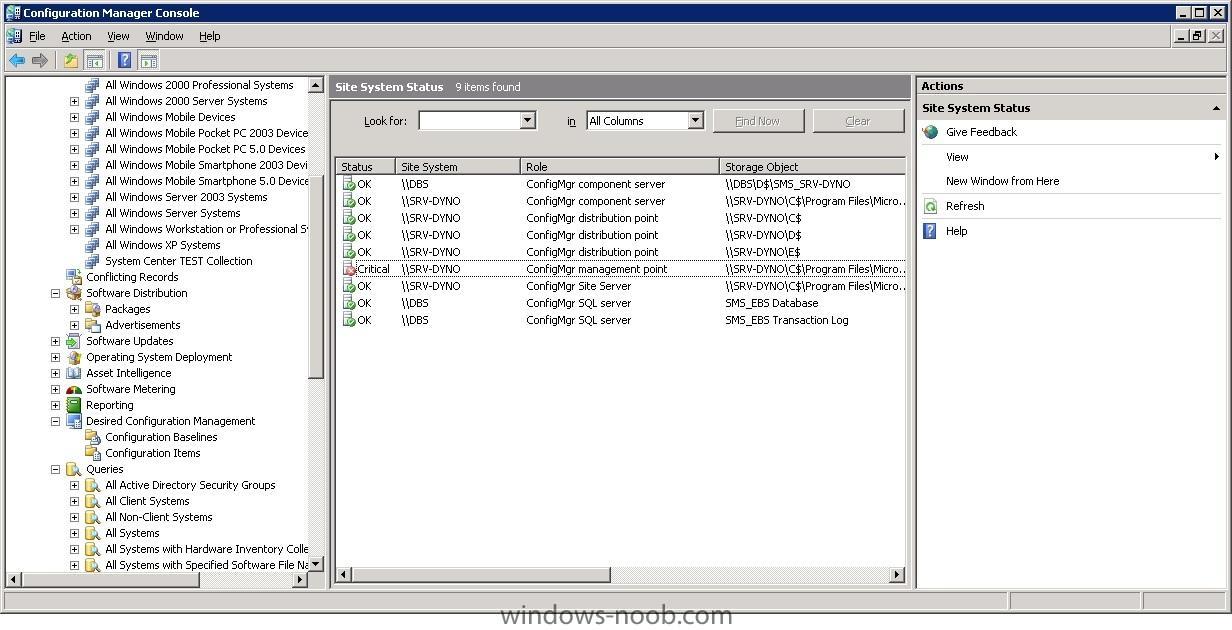Click the green Refresh icon in Actions

point(931,206)
